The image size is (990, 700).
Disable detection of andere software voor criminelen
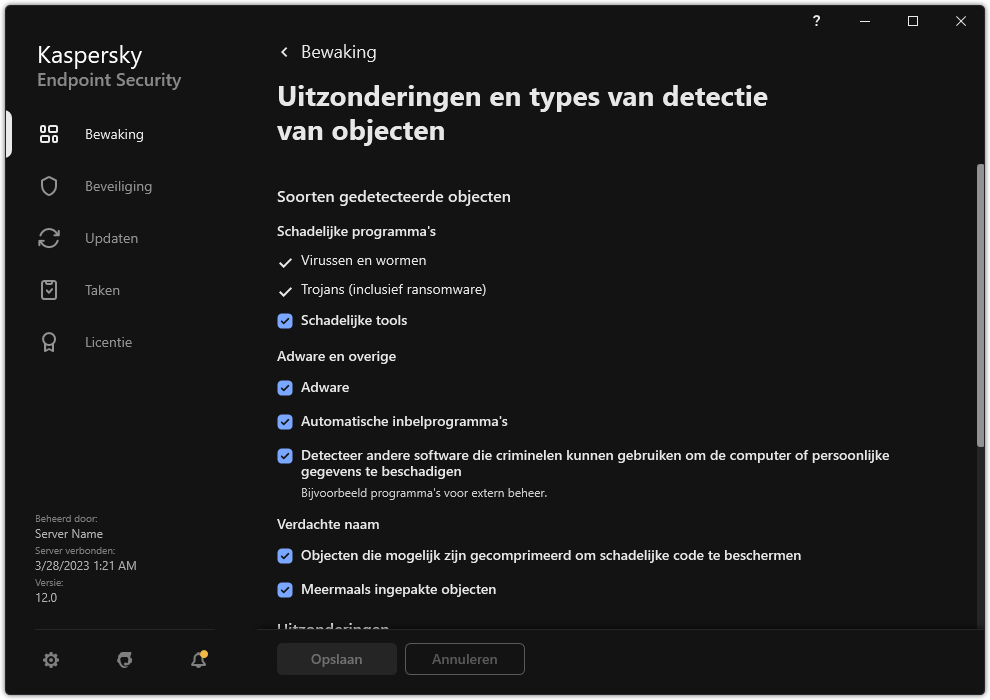pyautogui.click(x=285, y=455)
